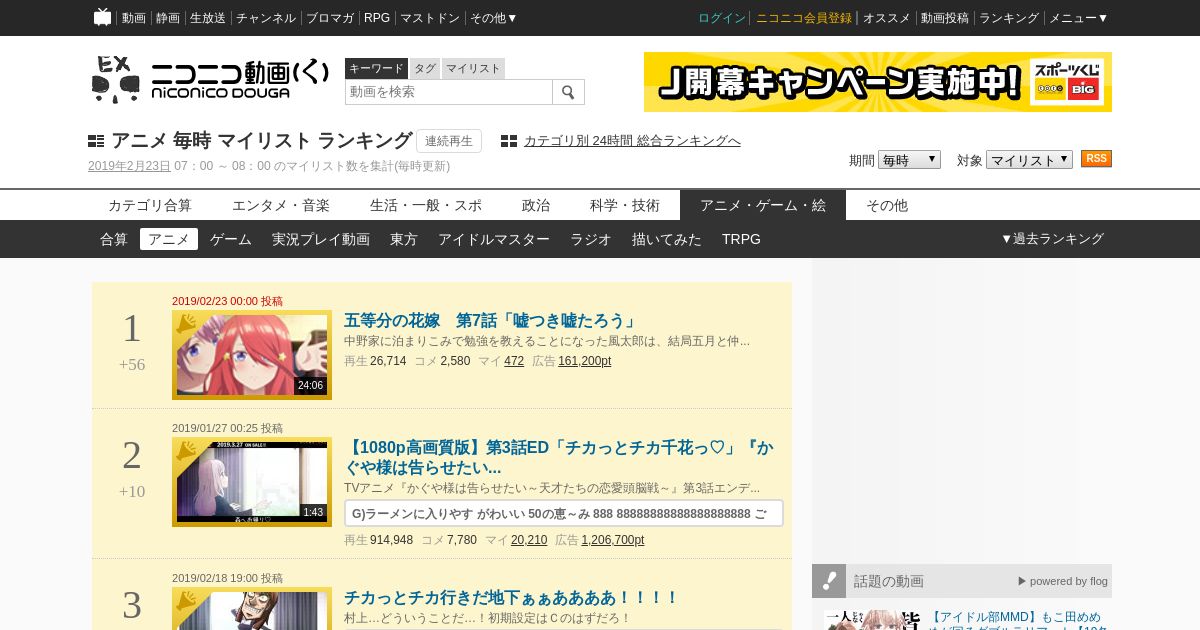1200x630 pixels.
Task: Click the ログイン link
Action: [x=722, y=18]
